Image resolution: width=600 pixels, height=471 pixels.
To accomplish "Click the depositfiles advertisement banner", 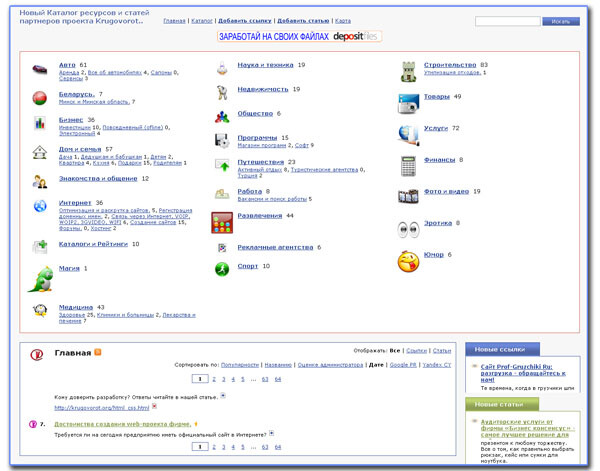I will pos(300,37).
